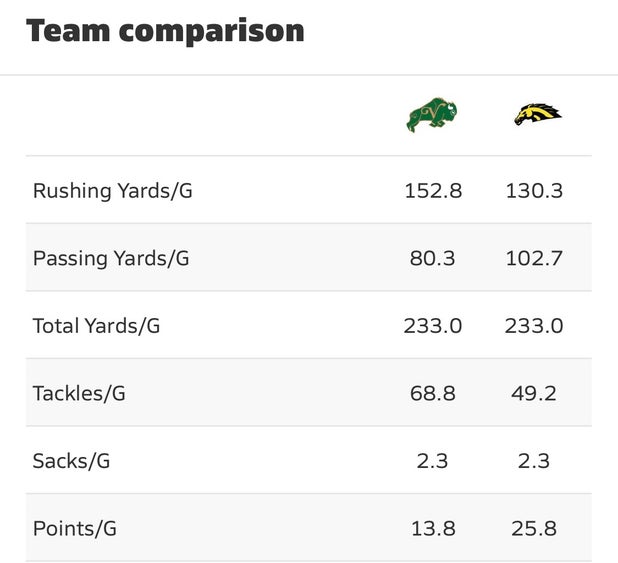Select the Points/G row label
The width and height of the screenshot is (618, 563).
75,528
